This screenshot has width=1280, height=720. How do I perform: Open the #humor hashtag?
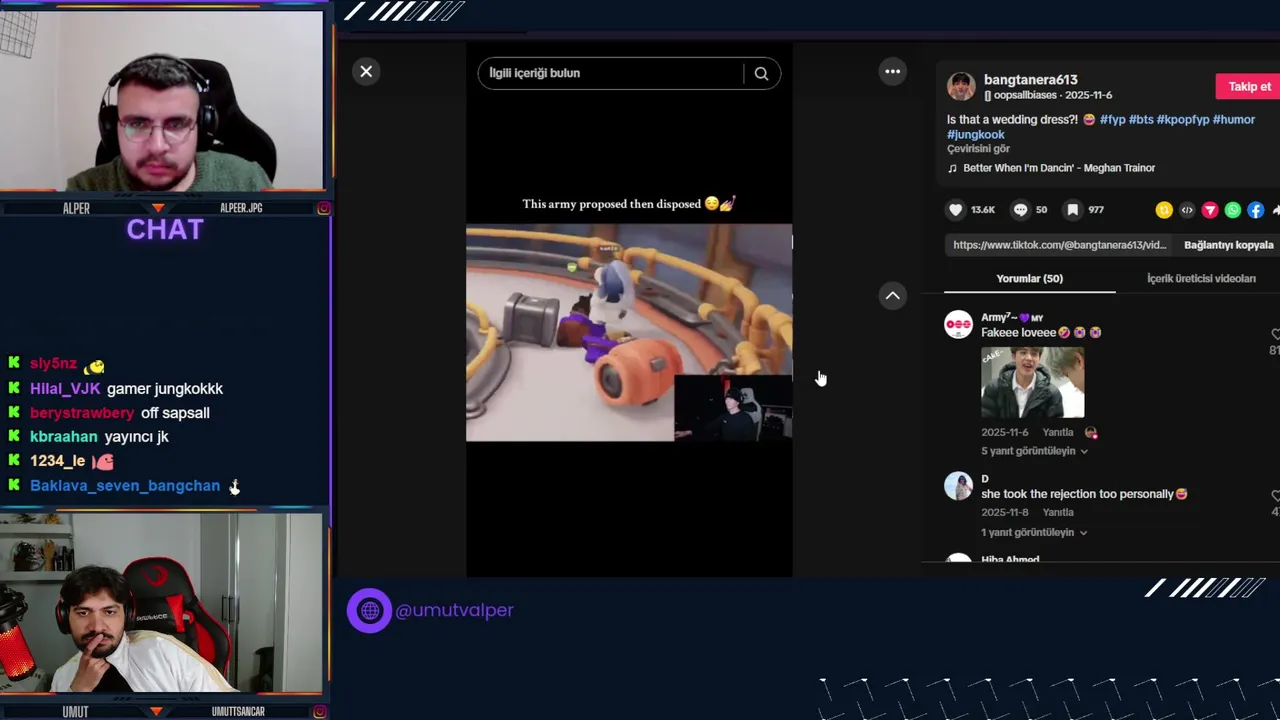tap(1234, 119)
